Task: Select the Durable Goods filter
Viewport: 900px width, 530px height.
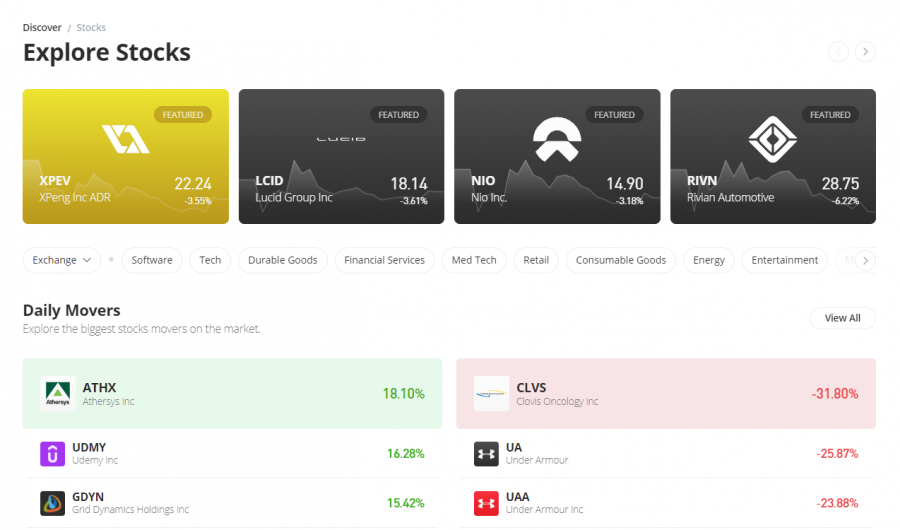Action: pos(282,260)
